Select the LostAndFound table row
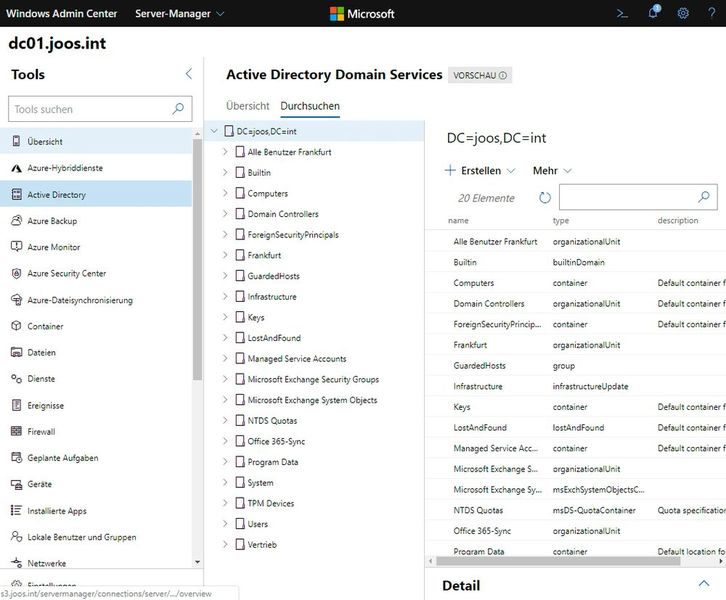Viewport: 726px width, 600px height. coord(576,427)
